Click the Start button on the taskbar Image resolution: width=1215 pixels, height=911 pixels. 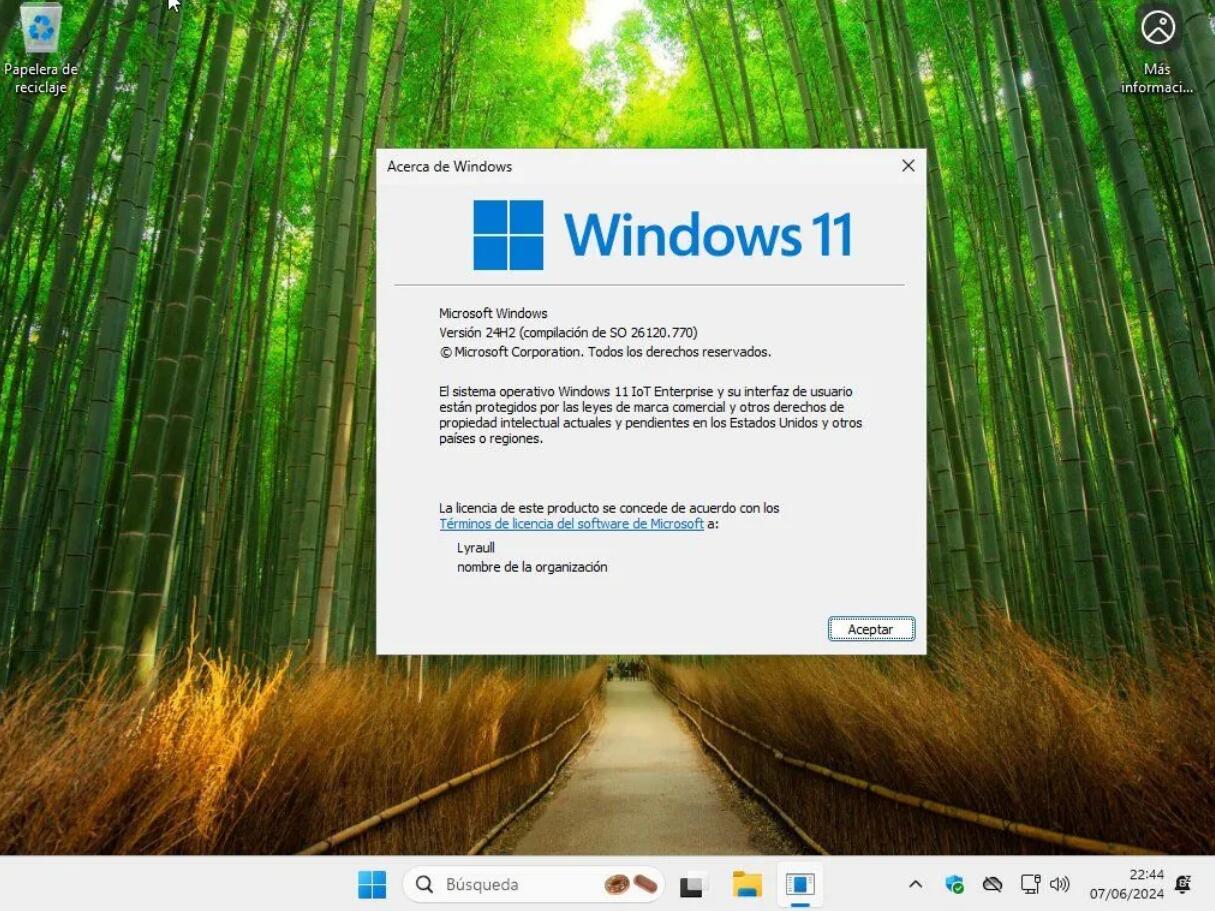[371, 884]
